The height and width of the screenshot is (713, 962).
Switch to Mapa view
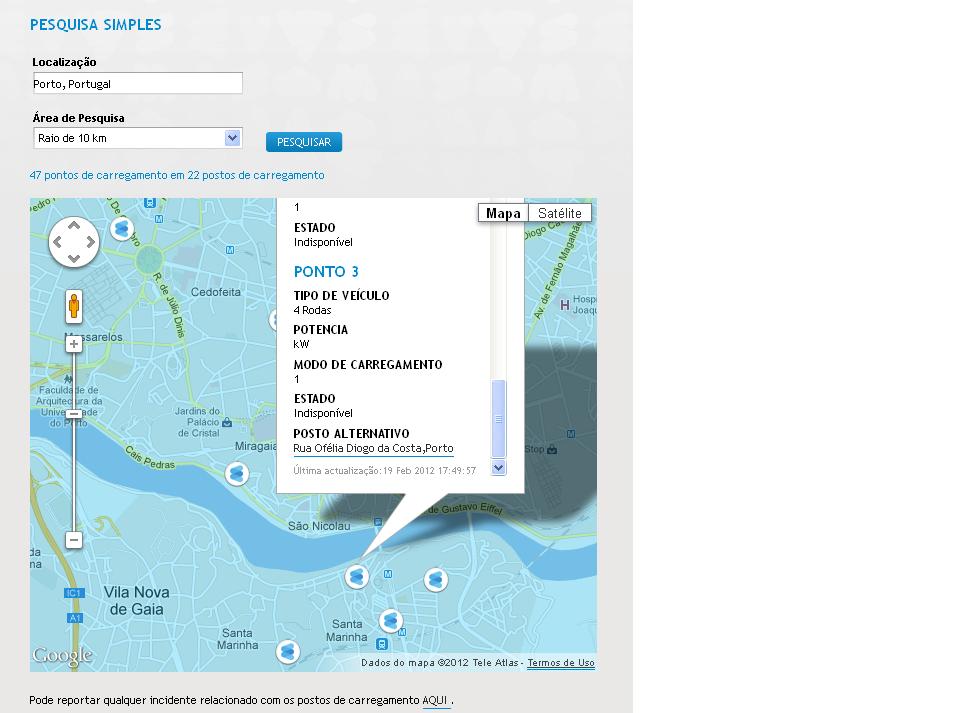[503, 213]
